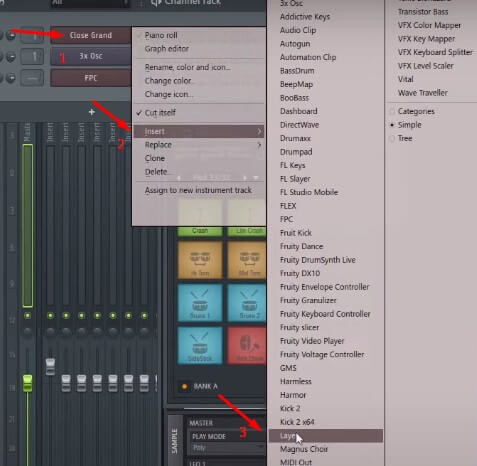Pick Kick 2 x64 from the plugin list
The height and width of the screenshot is (466, 477).
tap(297, 422)
